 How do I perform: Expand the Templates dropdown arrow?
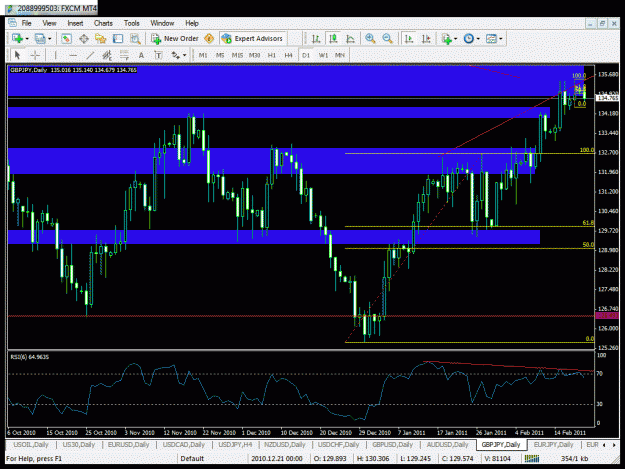501,39
